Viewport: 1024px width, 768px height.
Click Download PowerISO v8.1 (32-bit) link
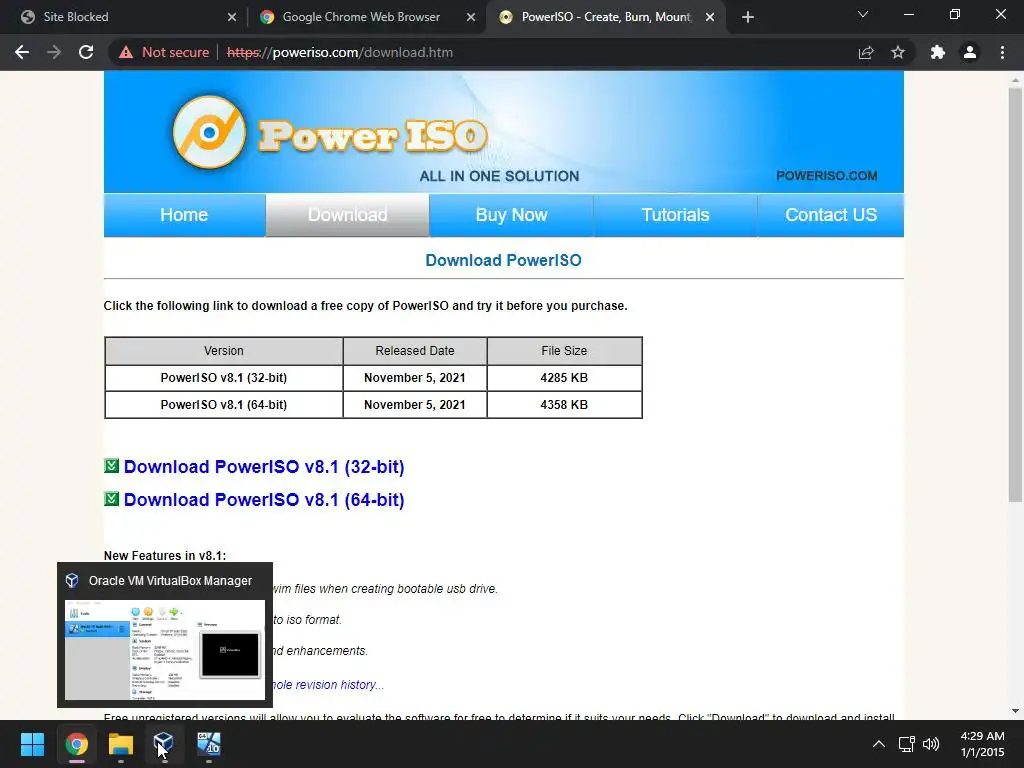point(264,467)
